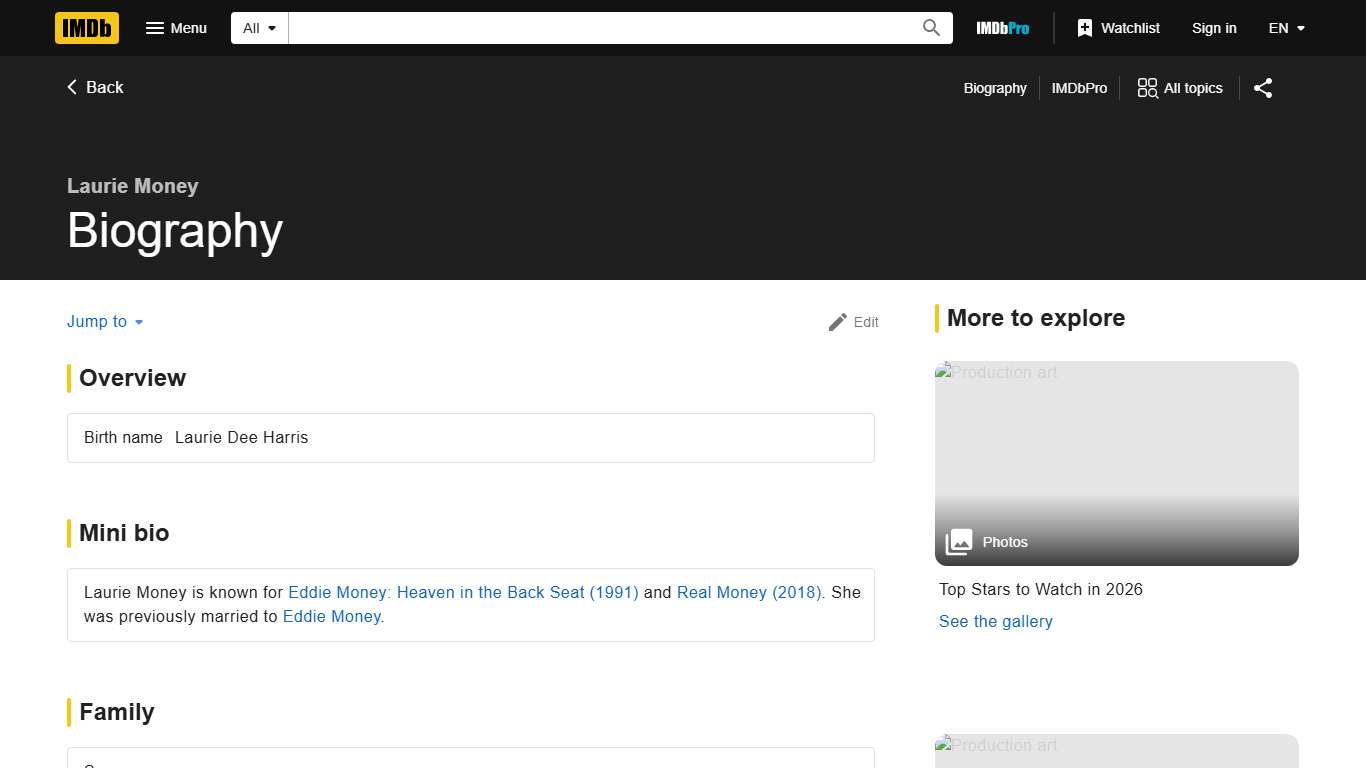Image resolution: width=1366 pixels, height=768 pixels.
Task: Open the IMDbPro site via its logo
Action: tap(1002, 28)
